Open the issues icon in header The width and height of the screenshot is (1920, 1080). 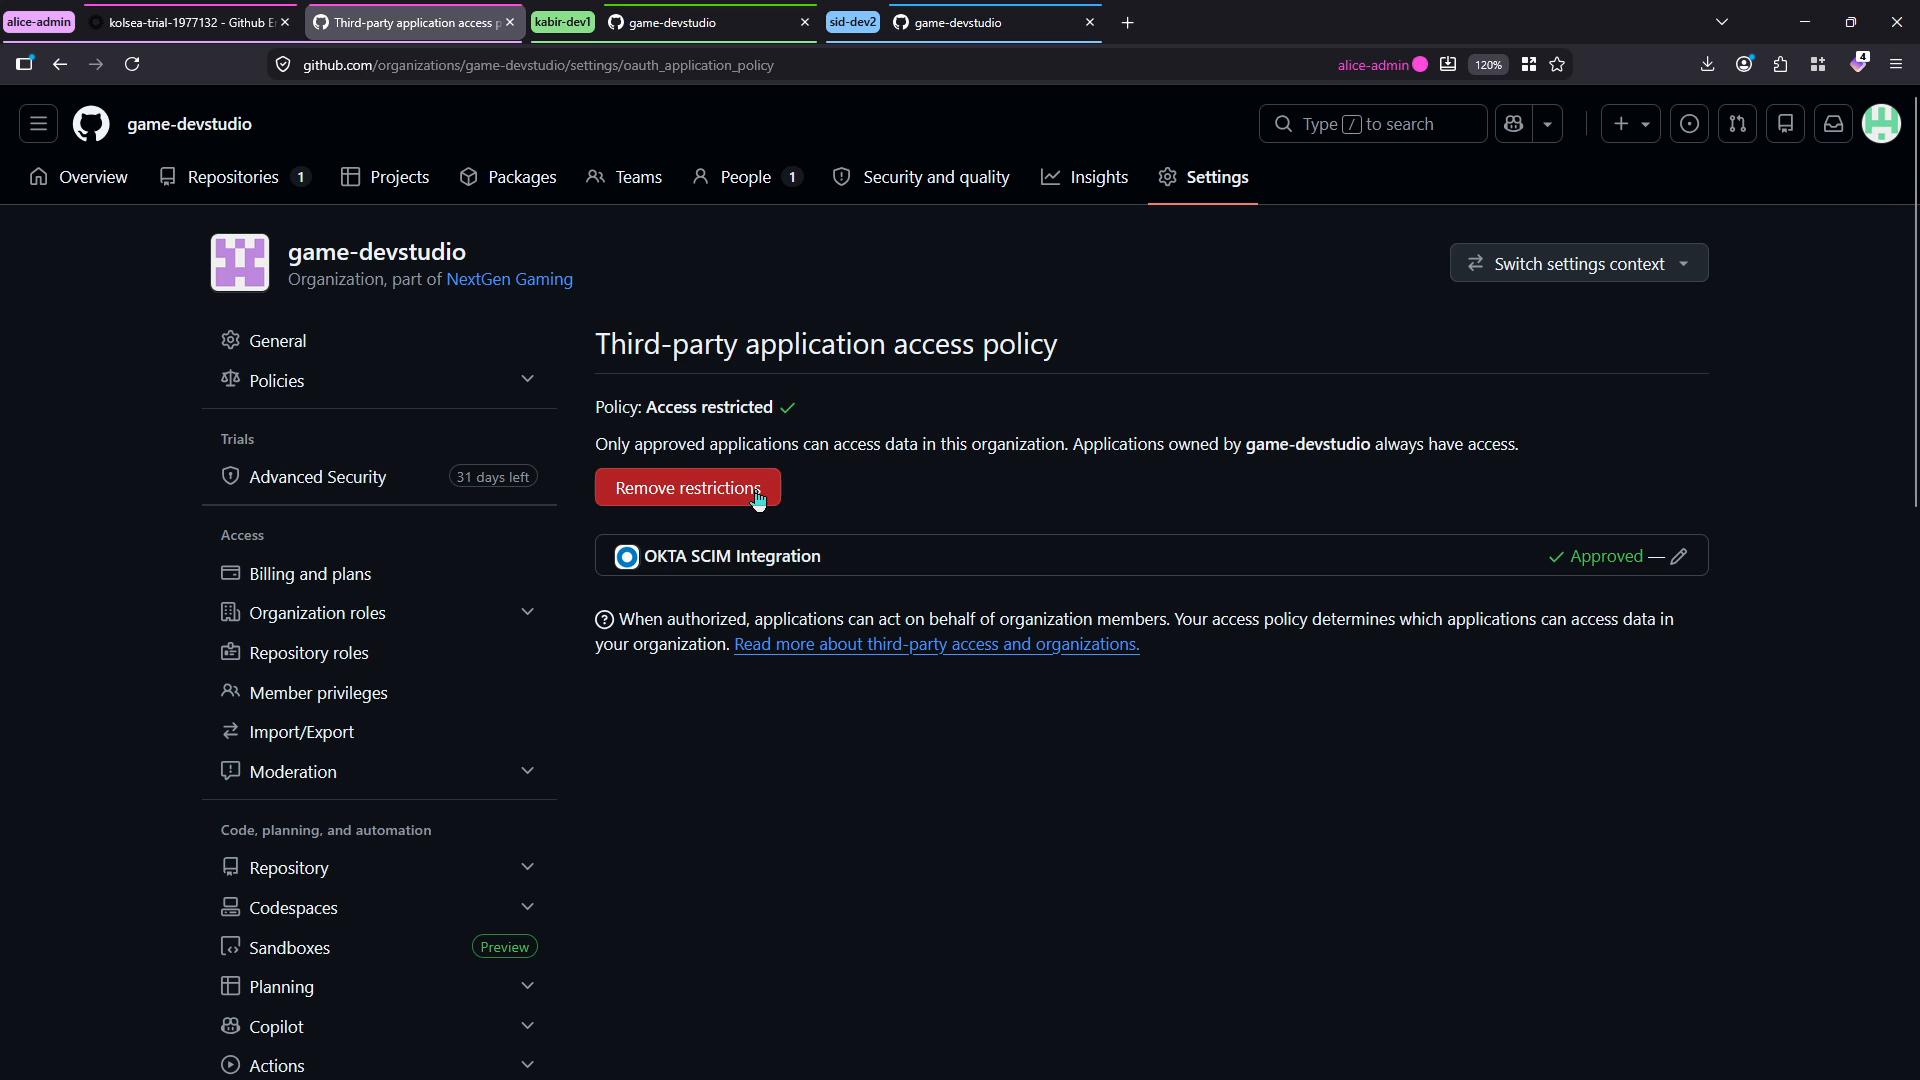(1689, 124)
